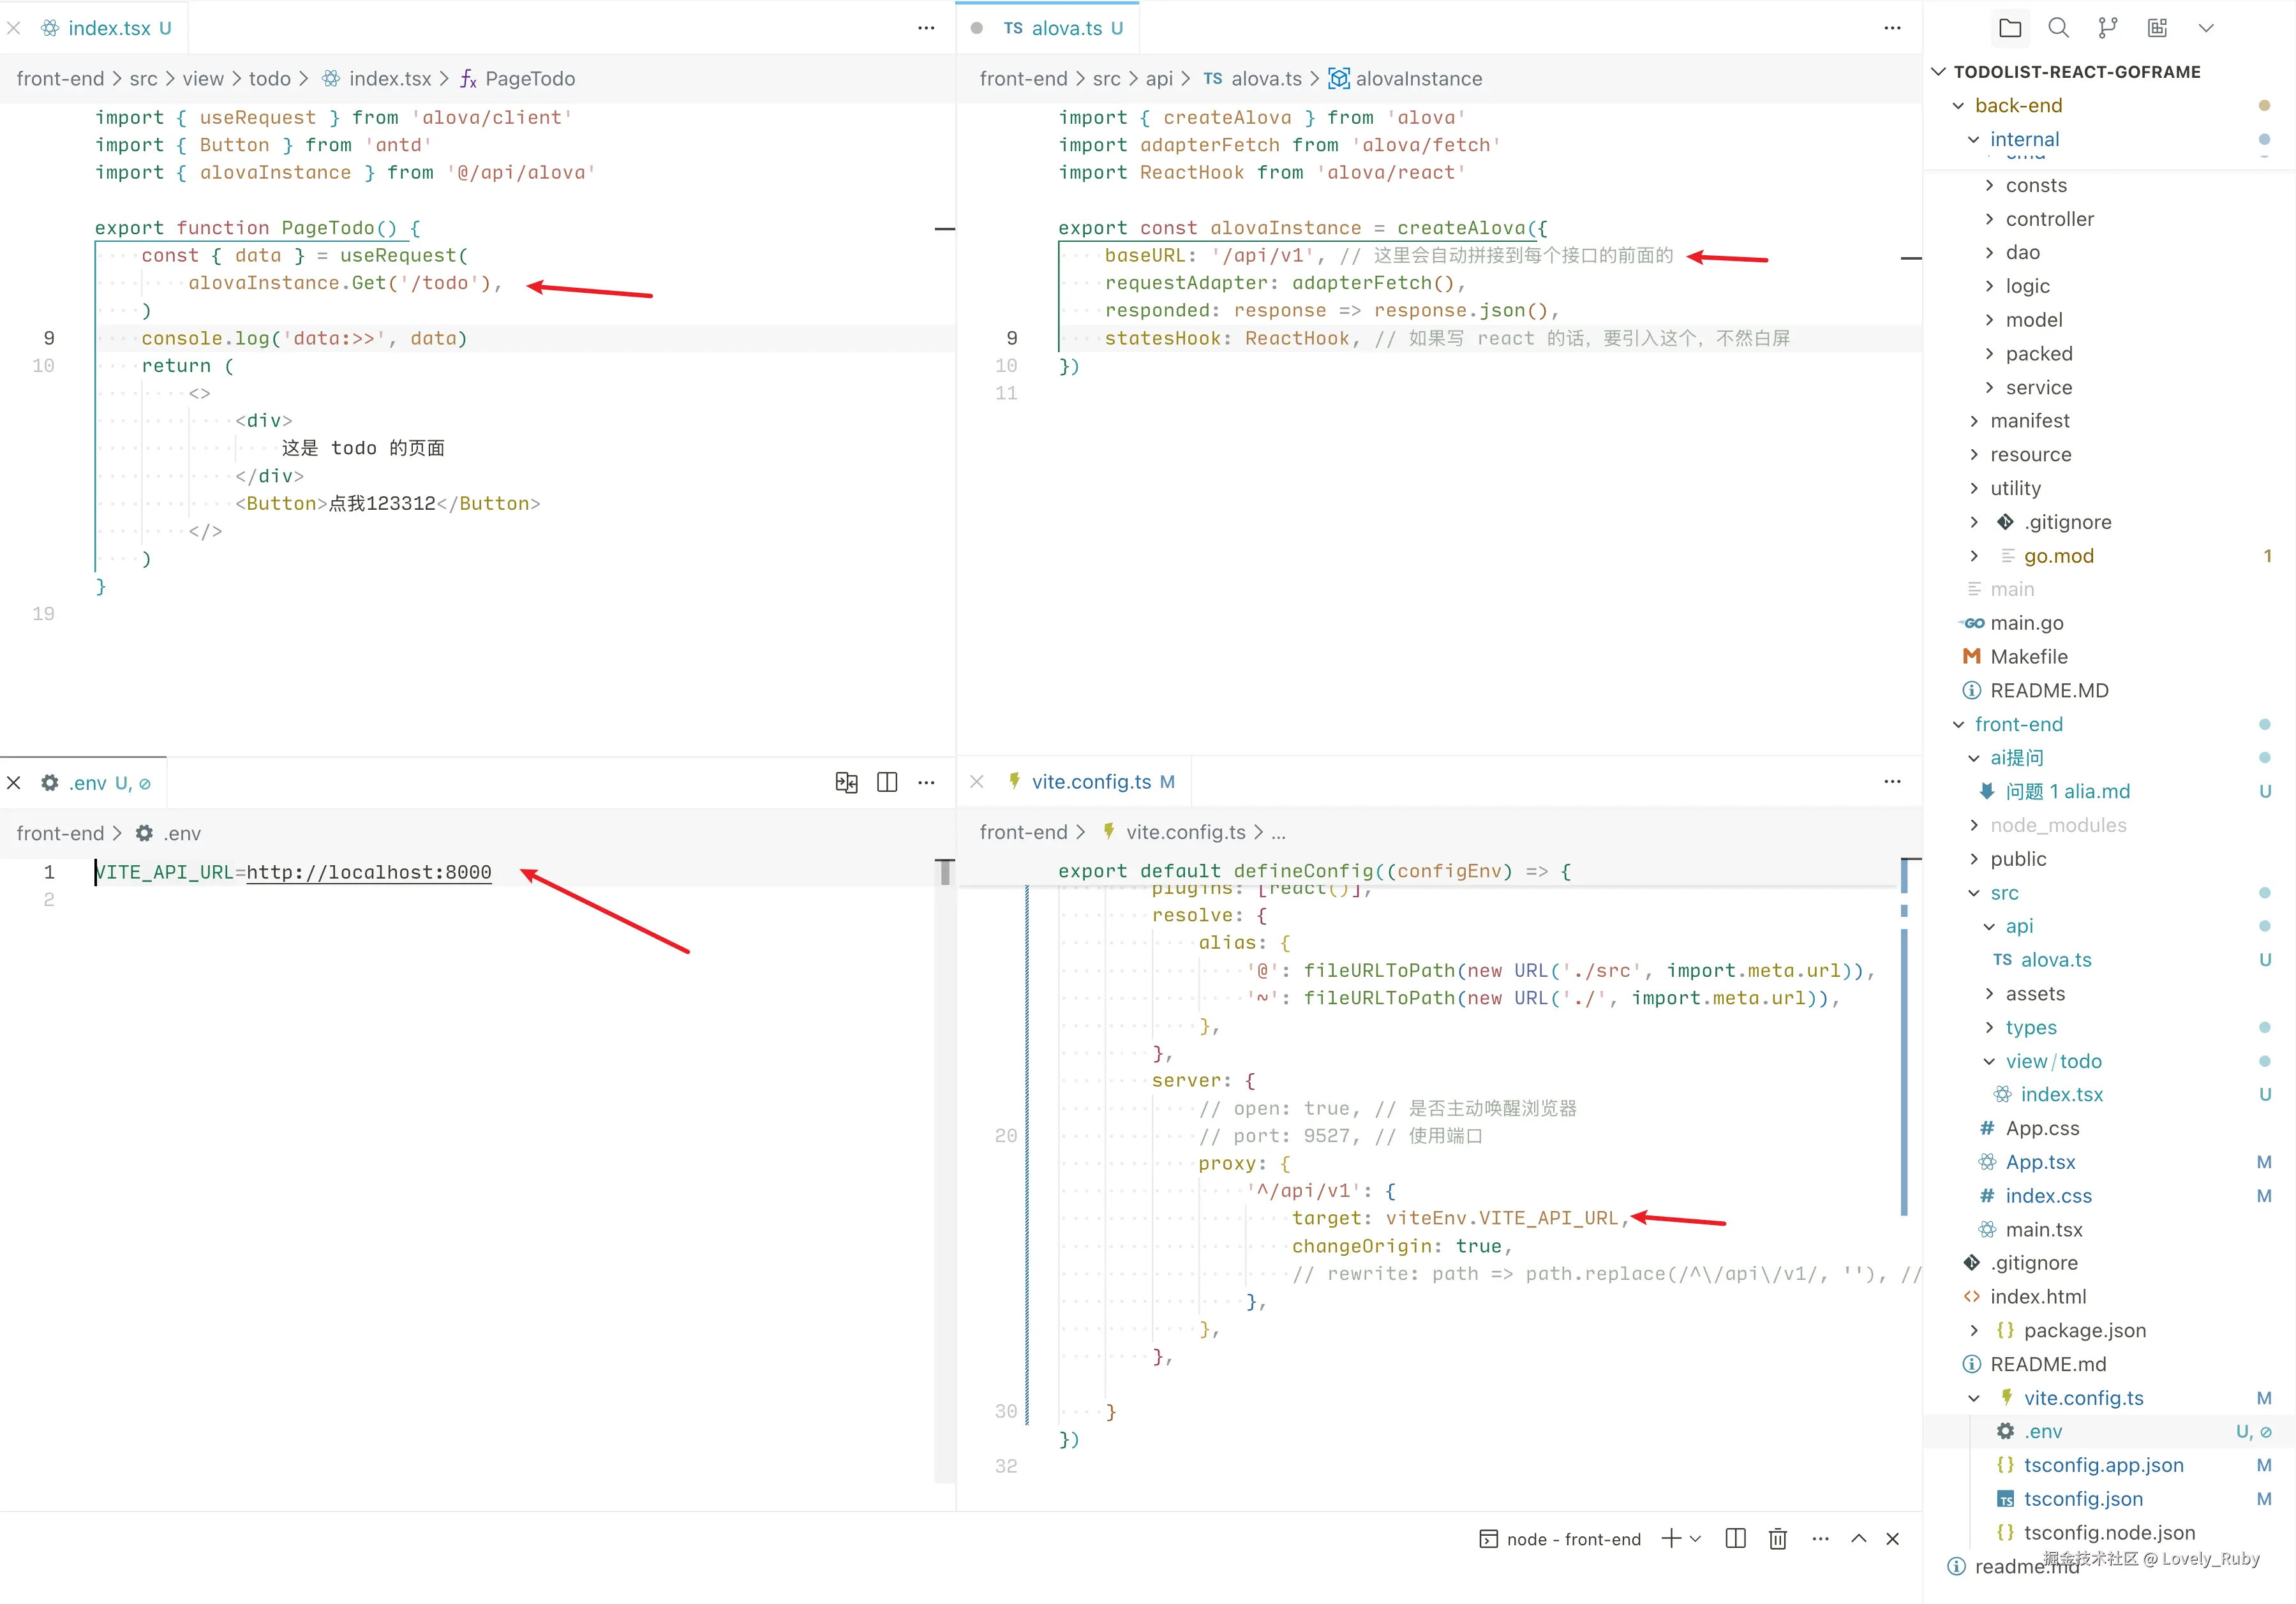Click the open changes icon in .env pane
This screenshot has height=1604, width=2296.
click(x=846, y=782)
